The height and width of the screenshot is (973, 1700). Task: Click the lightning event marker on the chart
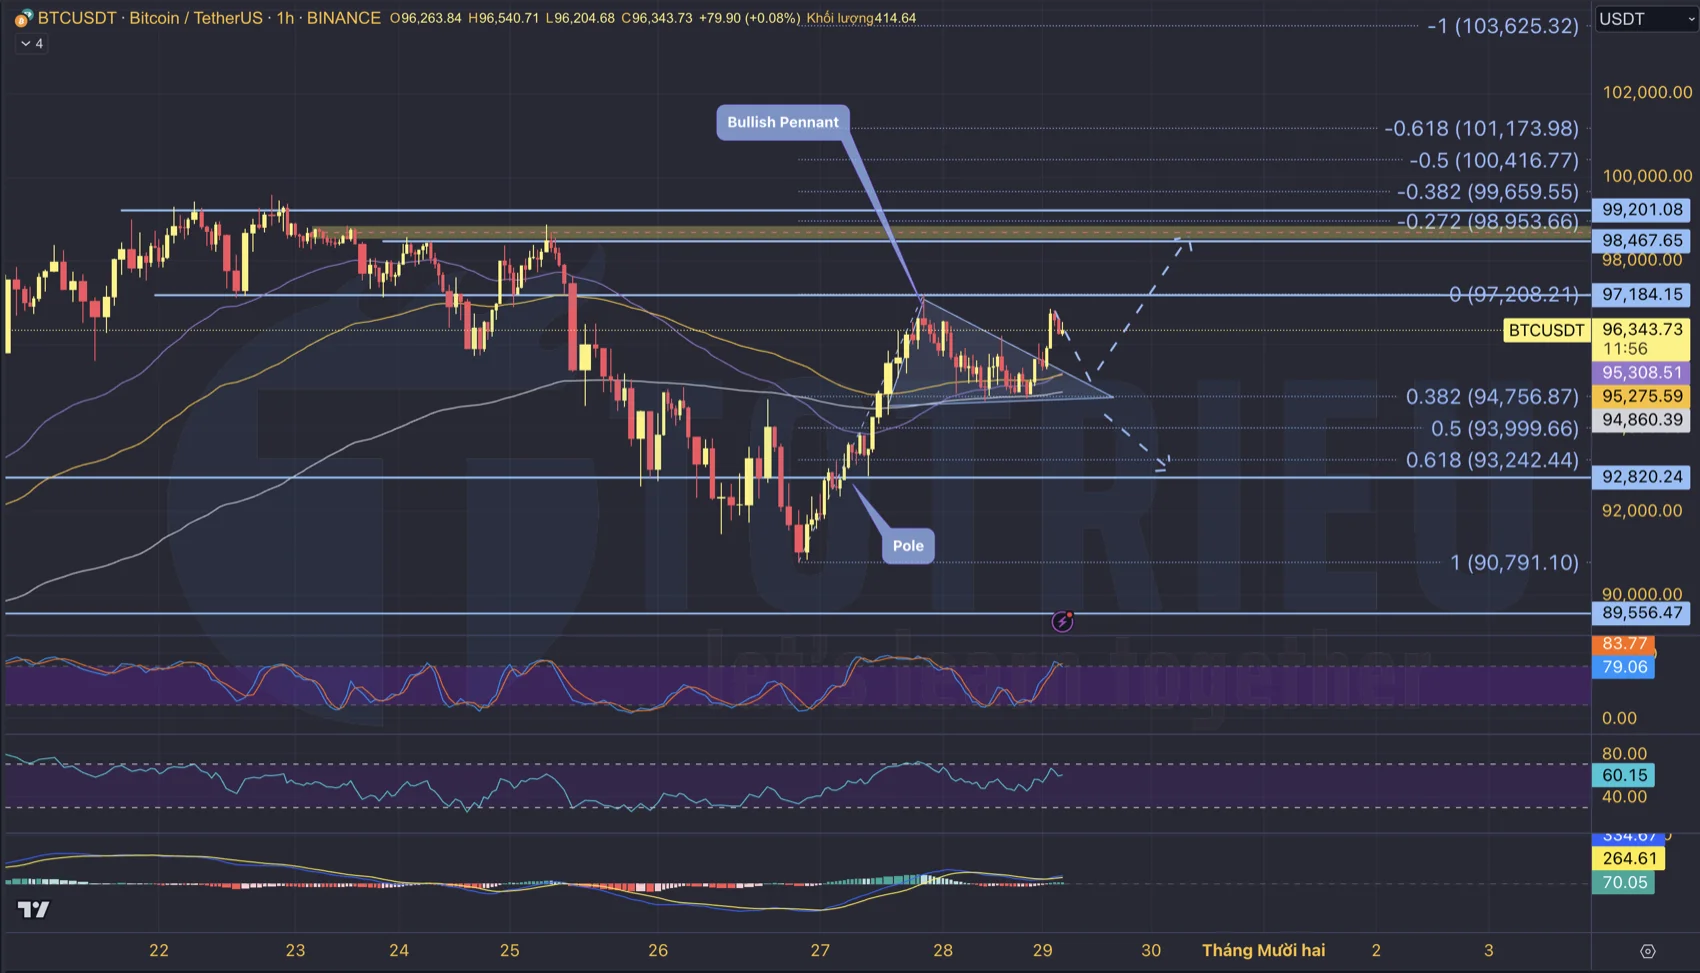[x=1063, y=622]
